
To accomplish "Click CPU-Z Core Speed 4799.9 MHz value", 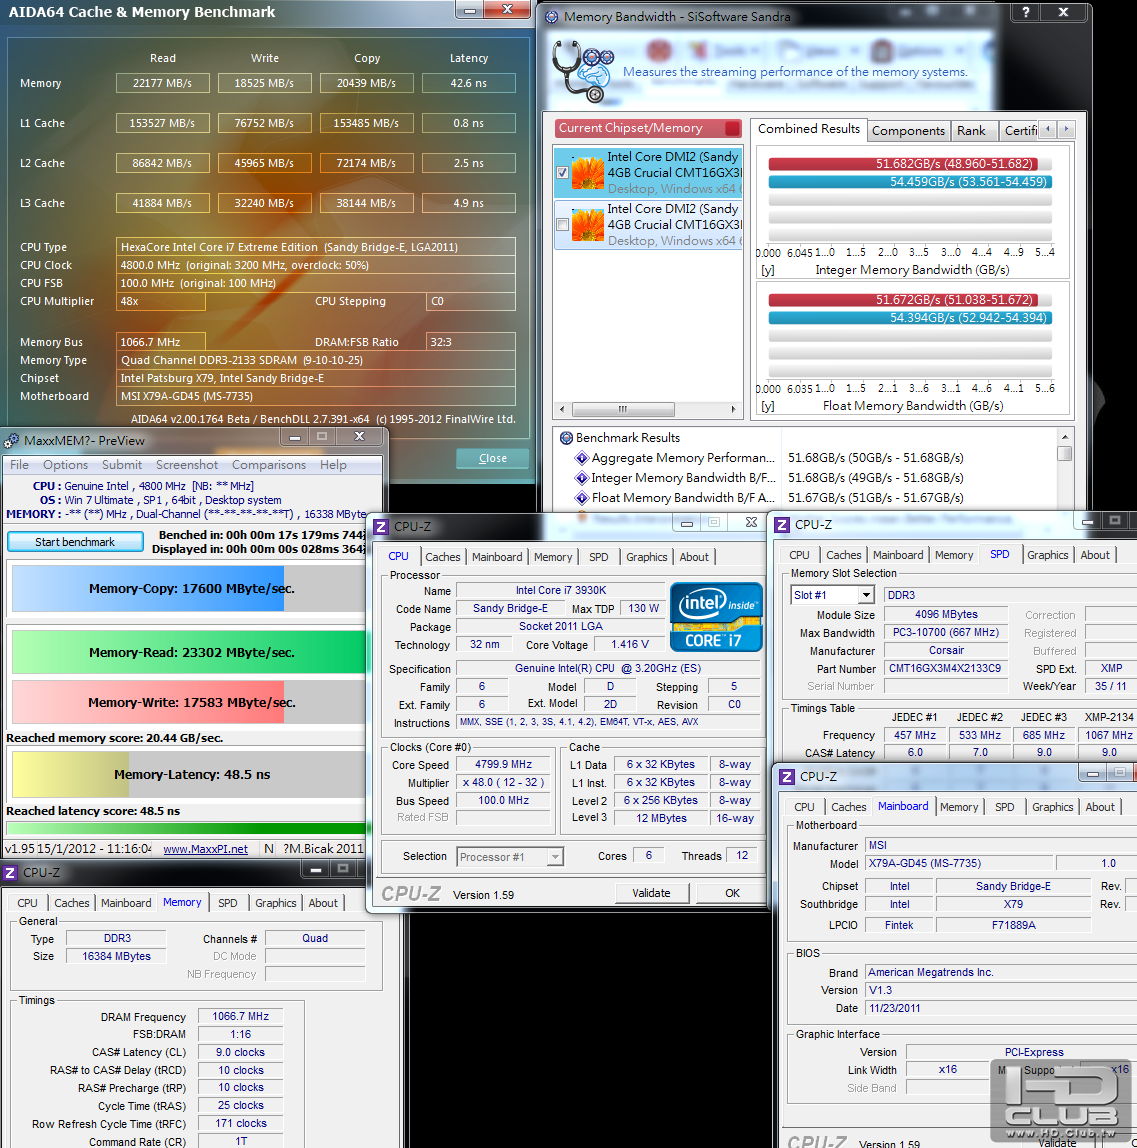I will point(503,764).
